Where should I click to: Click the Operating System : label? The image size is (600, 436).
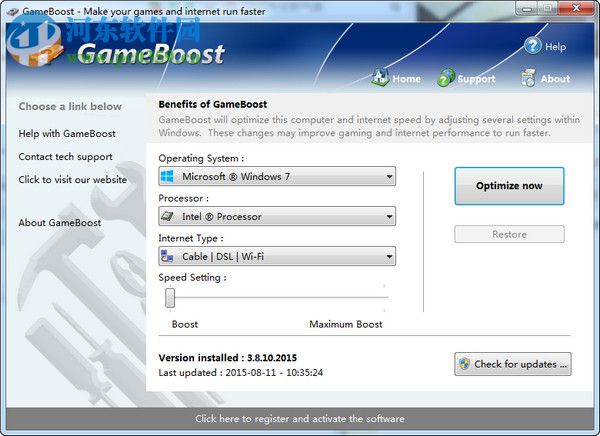tap(201, 158)
